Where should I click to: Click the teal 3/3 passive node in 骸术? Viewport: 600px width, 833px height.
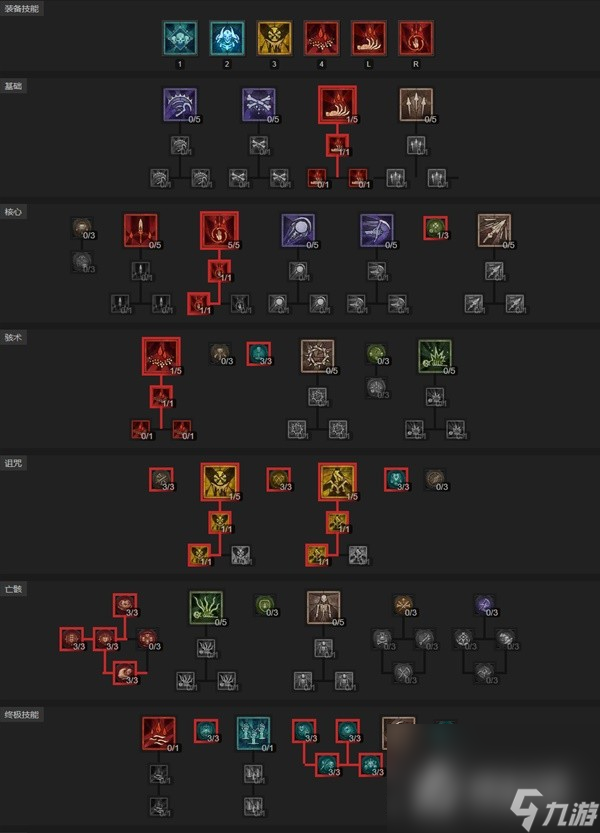point(259,354)
